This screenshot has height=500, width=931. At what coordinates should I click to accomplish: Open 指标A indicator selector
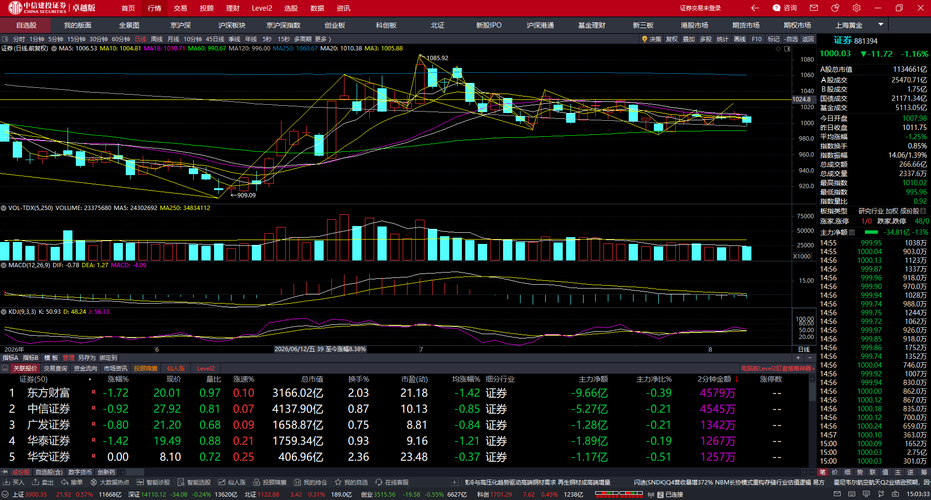[x=10, y=358]
